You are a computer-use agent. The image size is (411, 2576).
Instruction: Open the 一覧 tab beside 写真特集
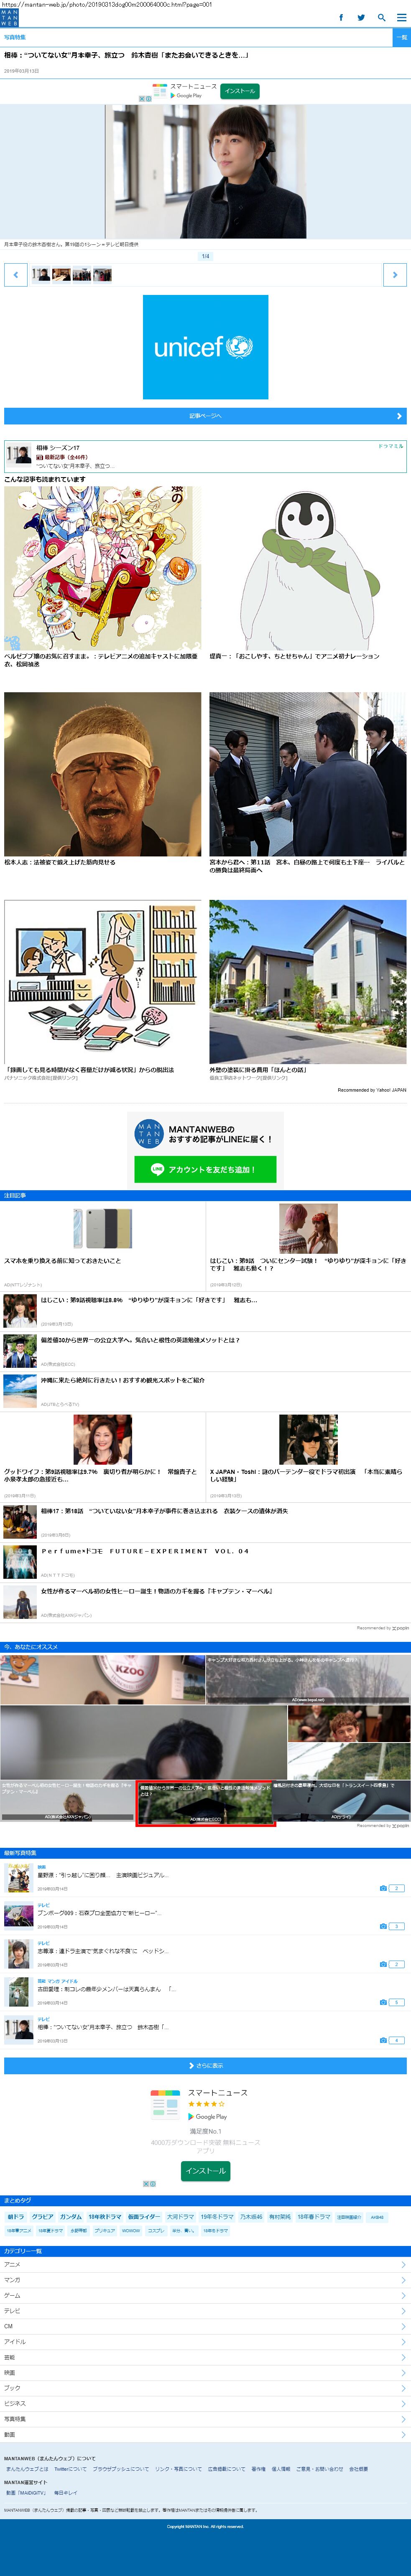pos(401,37)
